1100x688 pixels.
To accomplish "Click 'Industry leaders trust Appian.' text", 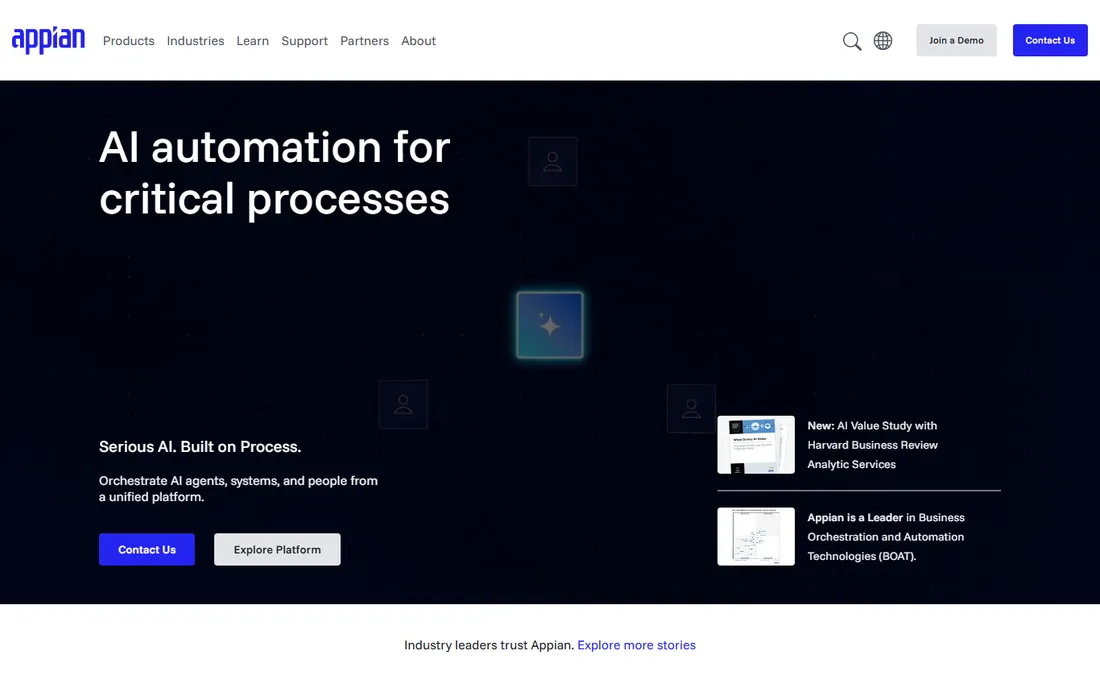I will [489, 645].
